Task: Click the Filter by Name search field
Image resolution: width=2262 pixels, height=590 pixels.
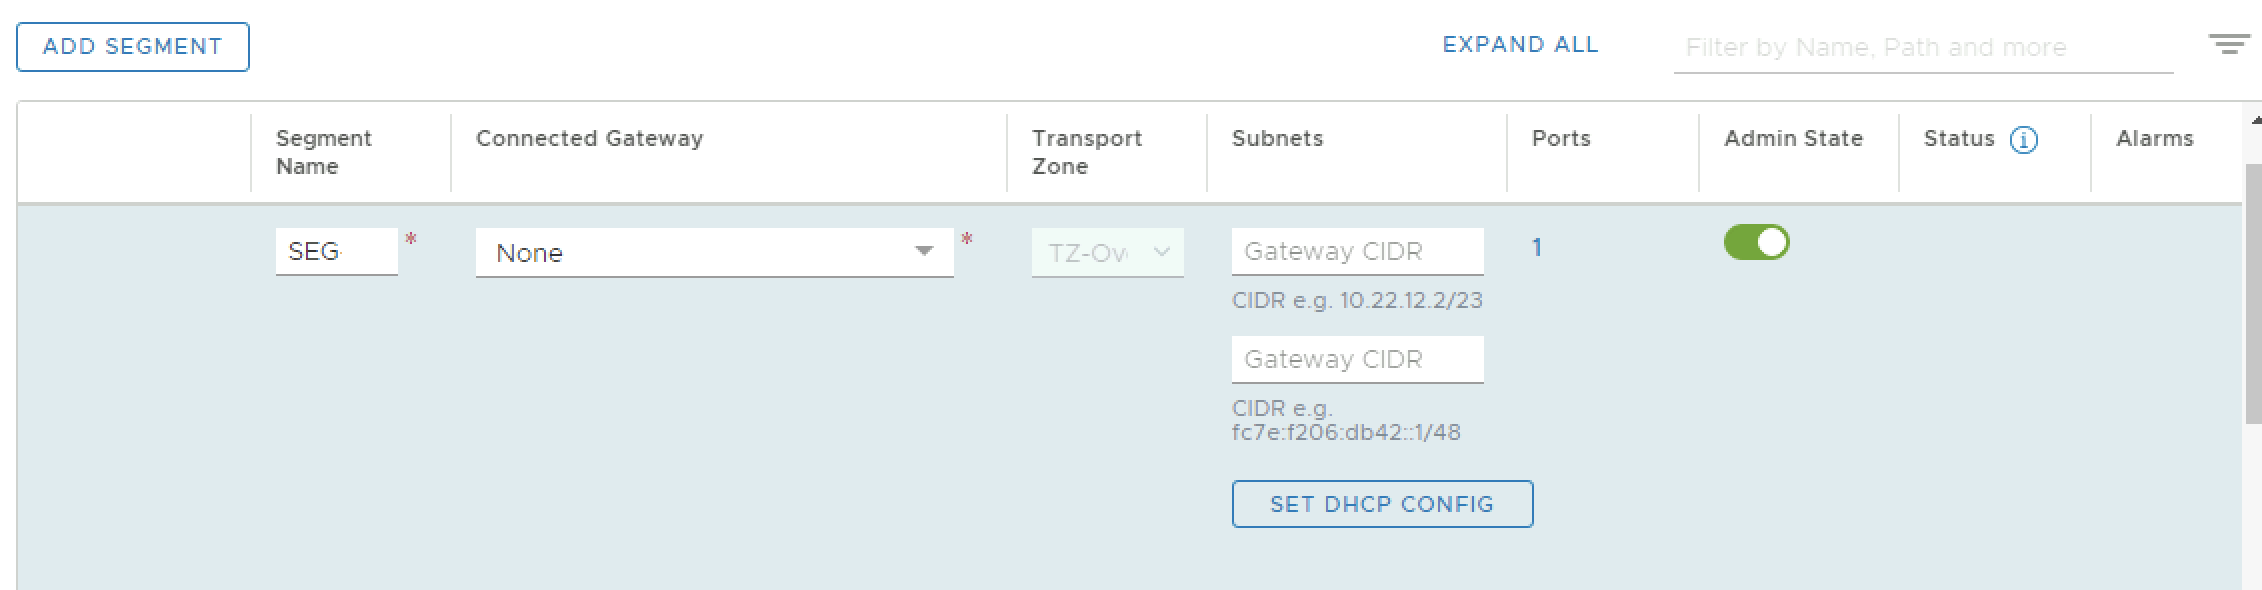Action: (1922, 48)
